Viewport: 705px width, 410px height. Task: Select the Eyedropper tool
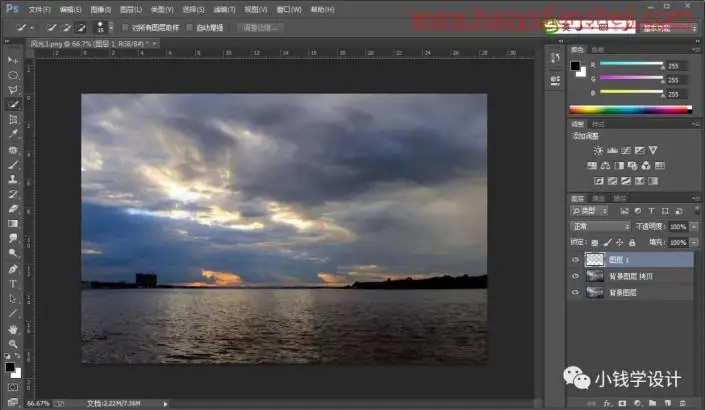click(13, 134)
